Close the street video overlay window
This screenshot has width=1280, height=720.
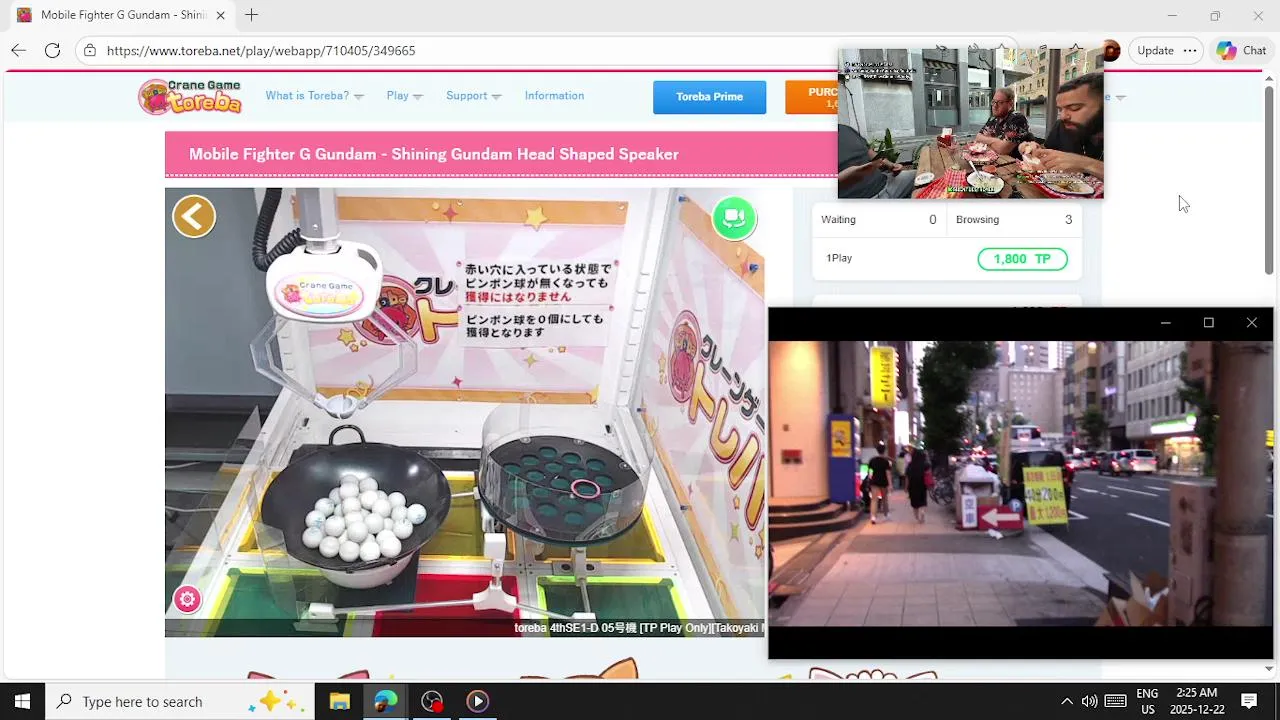coord(1252,322)
